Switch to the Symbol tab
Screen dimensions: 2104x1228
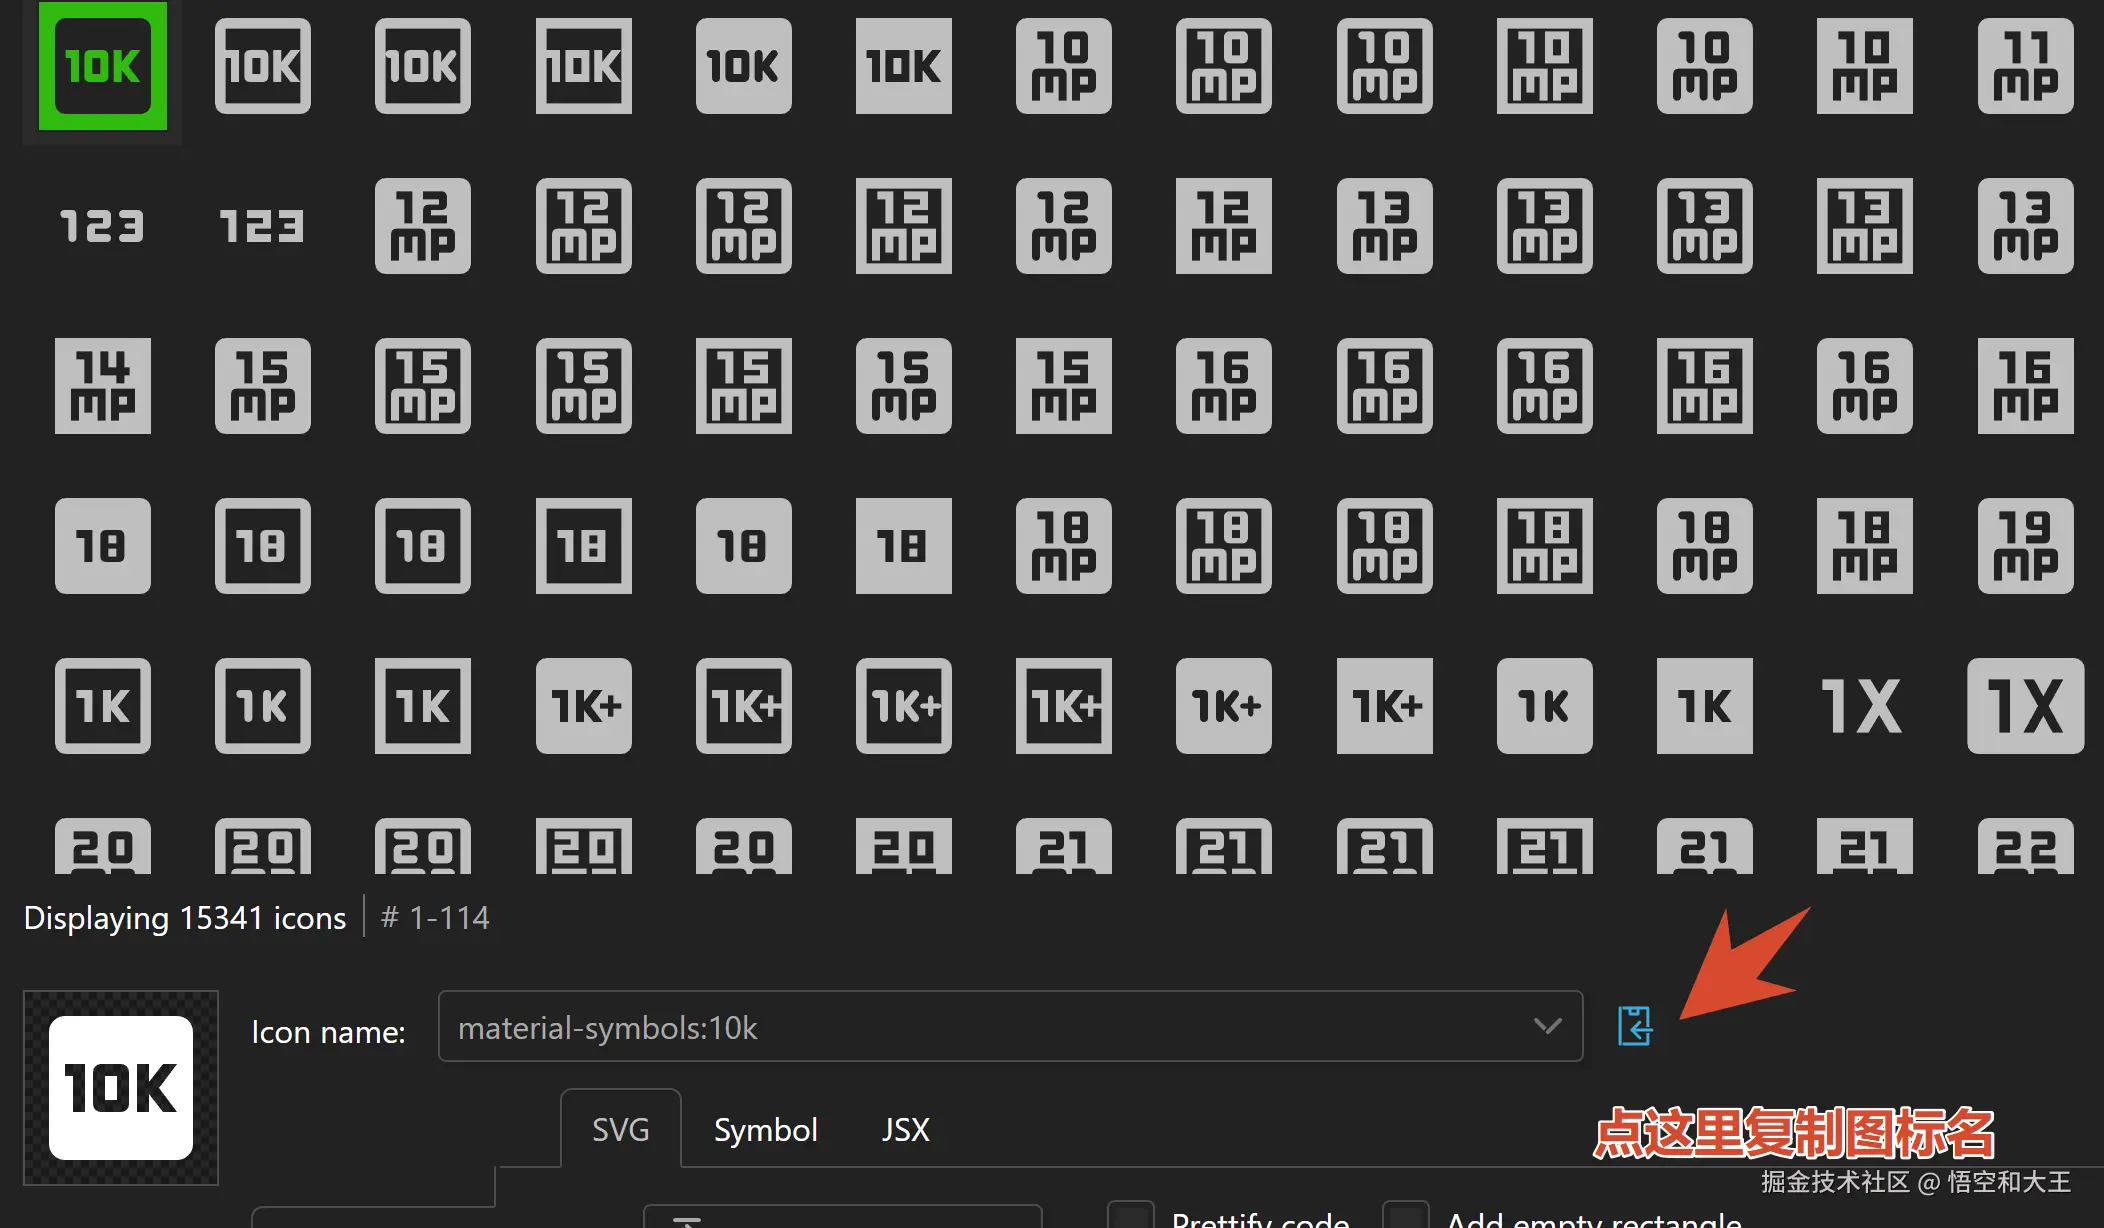[x=765, y=1130]
